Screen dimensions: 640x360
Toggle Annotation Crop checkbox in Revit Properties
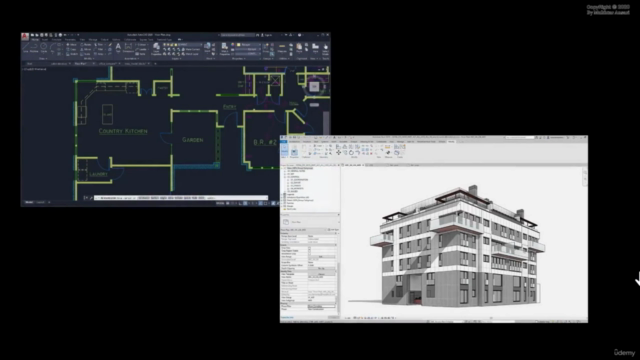click(x=309, y=254)
